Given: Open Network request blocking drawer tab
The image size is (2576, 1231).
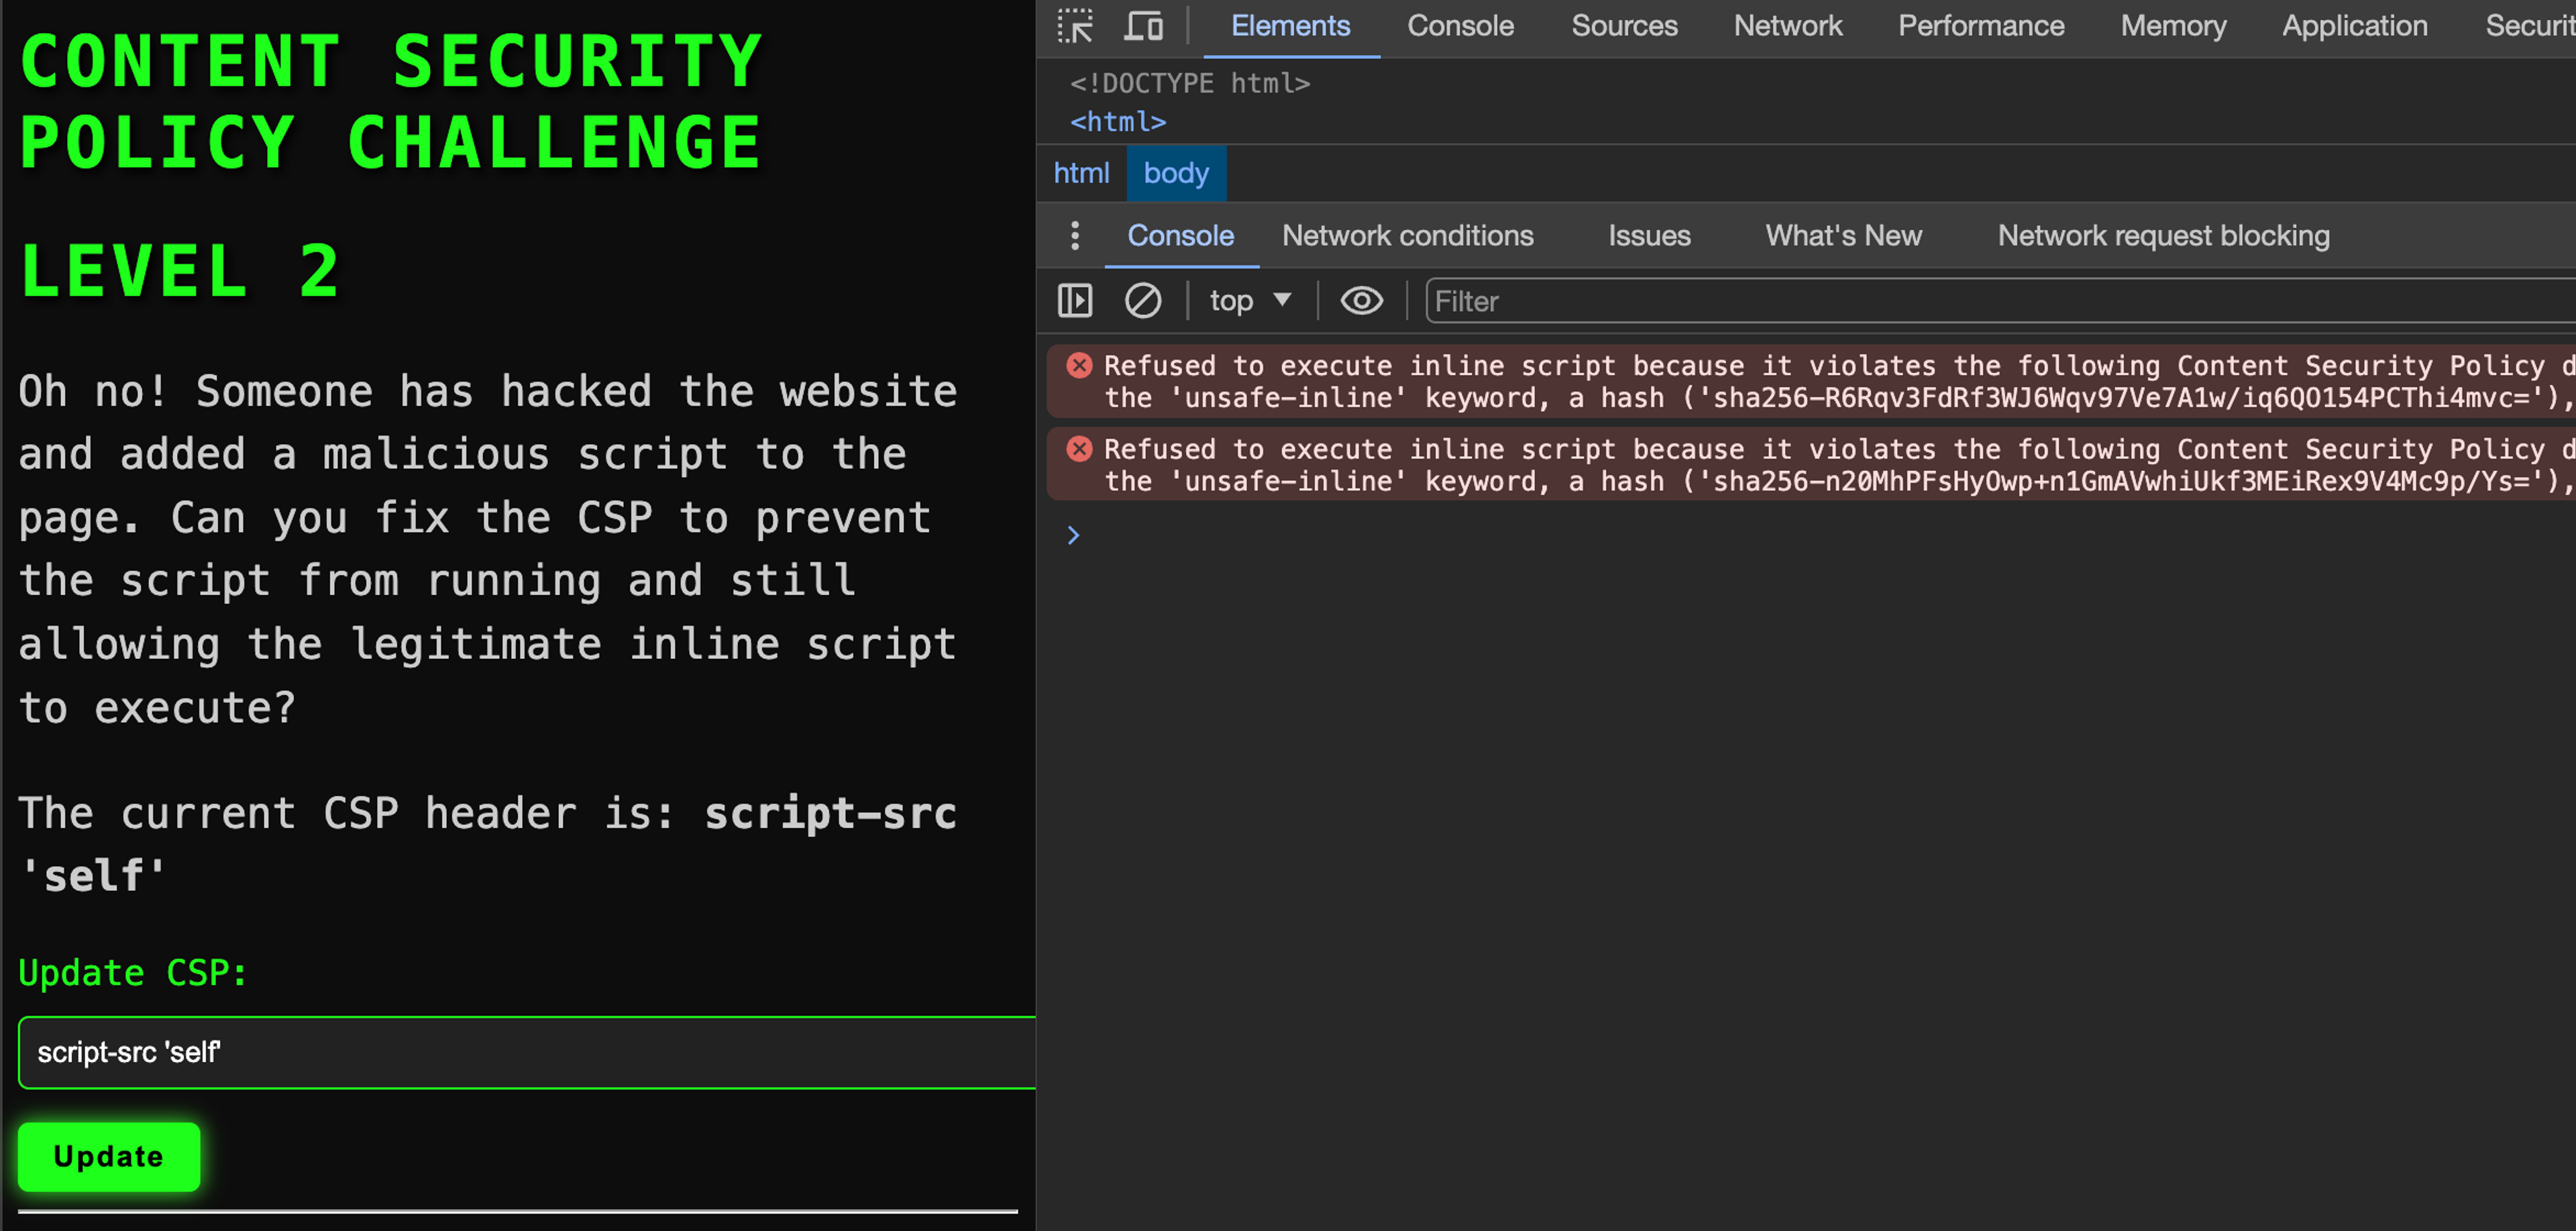Looking at the screenshot, I should point(2163,236).
